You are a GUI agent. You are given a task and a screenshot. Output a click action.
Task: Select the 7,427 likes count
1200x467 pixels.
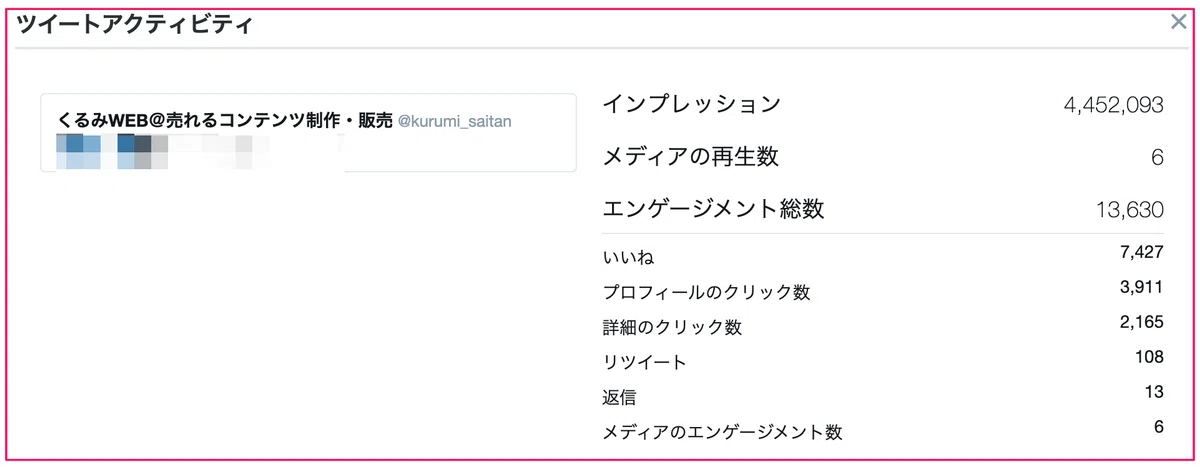(1143, 253)
